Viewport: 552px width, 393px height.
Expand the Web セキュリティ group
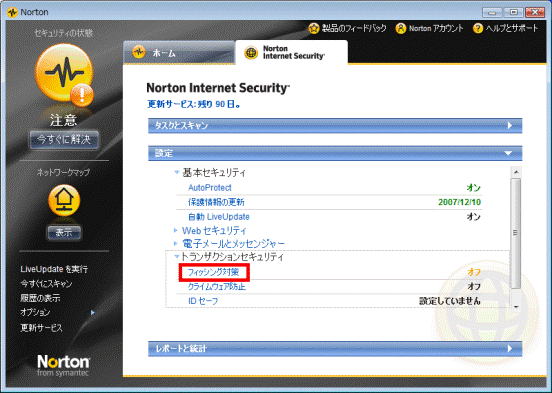176,231
